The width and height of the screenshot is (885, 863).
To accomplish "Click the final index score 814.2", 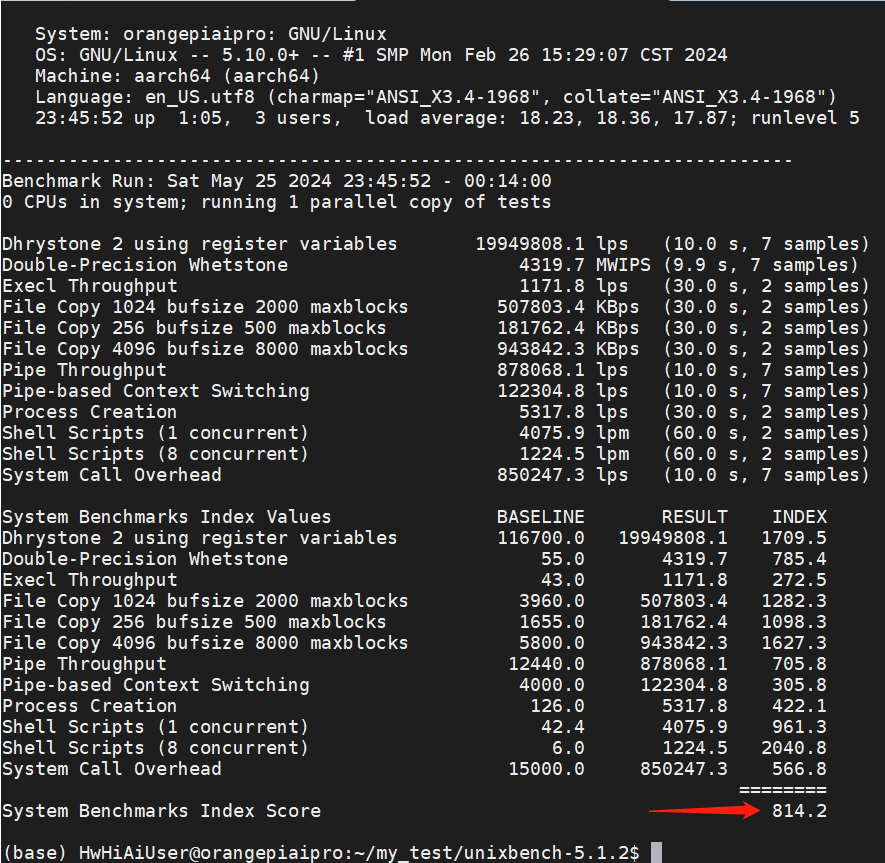I will tap(799, 811).
